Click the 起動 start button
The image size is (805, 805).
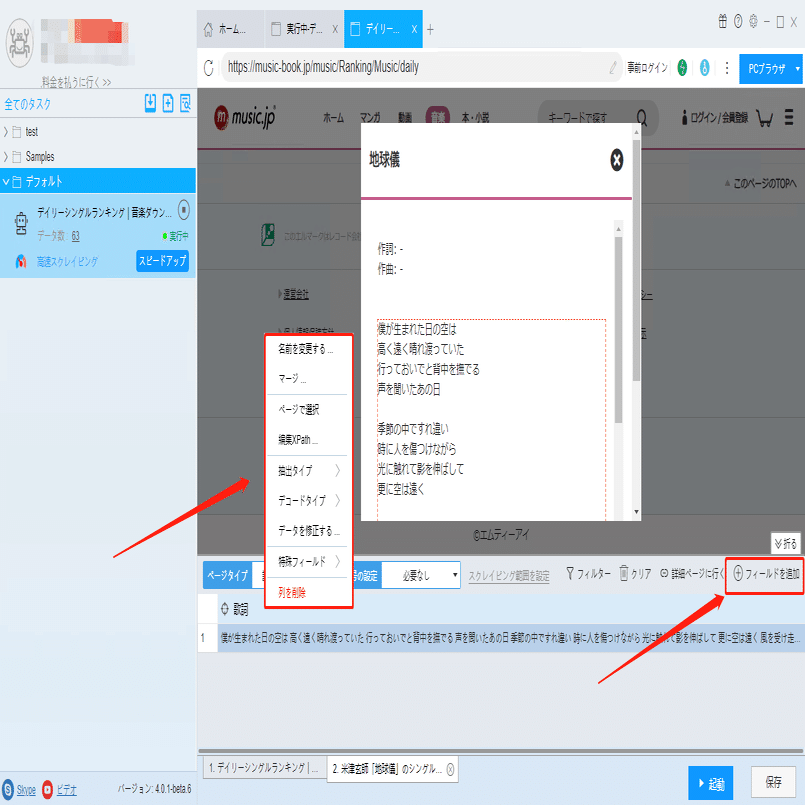coord(711,783)
